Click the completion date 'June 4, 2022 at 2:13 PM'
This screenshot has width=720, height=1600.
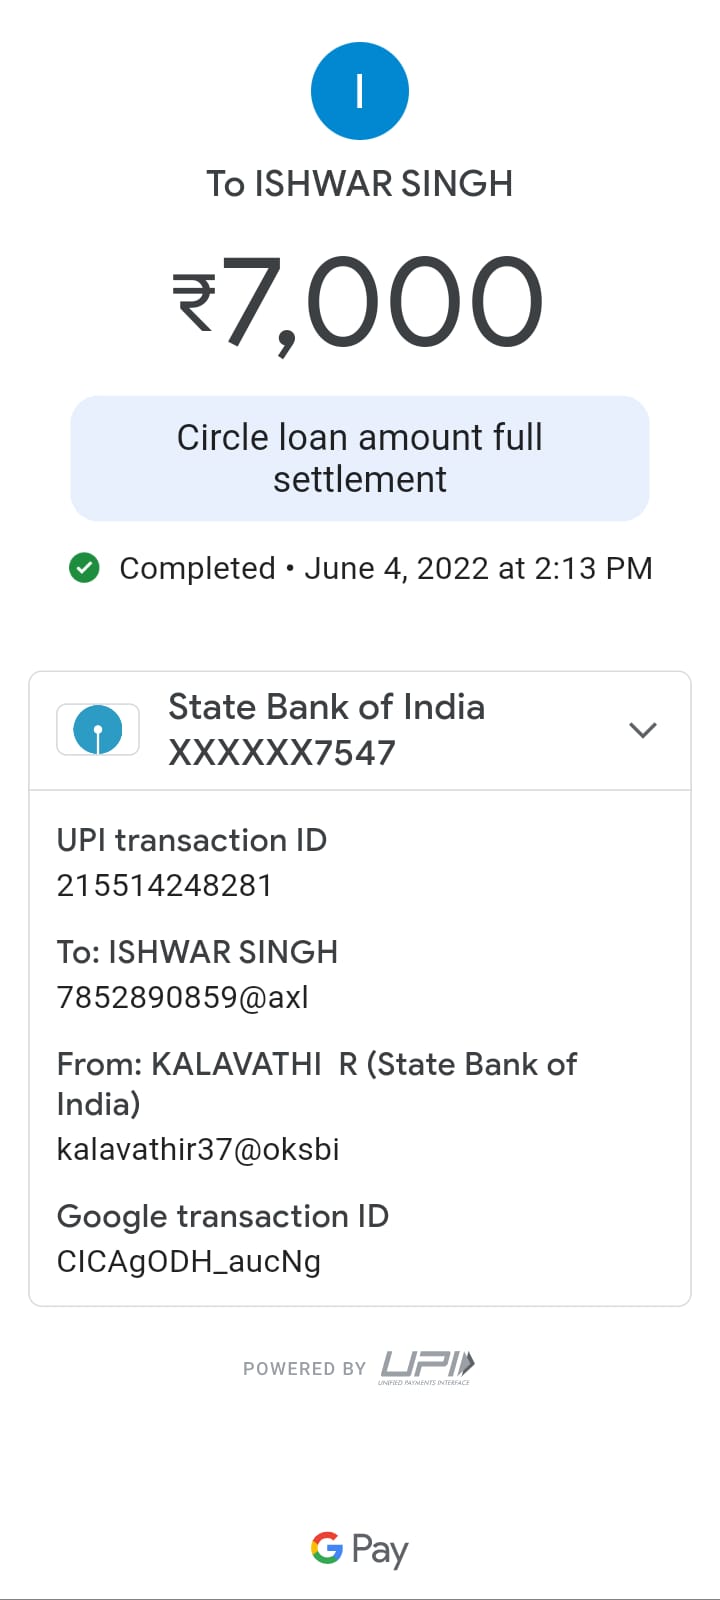click(478, 568)
